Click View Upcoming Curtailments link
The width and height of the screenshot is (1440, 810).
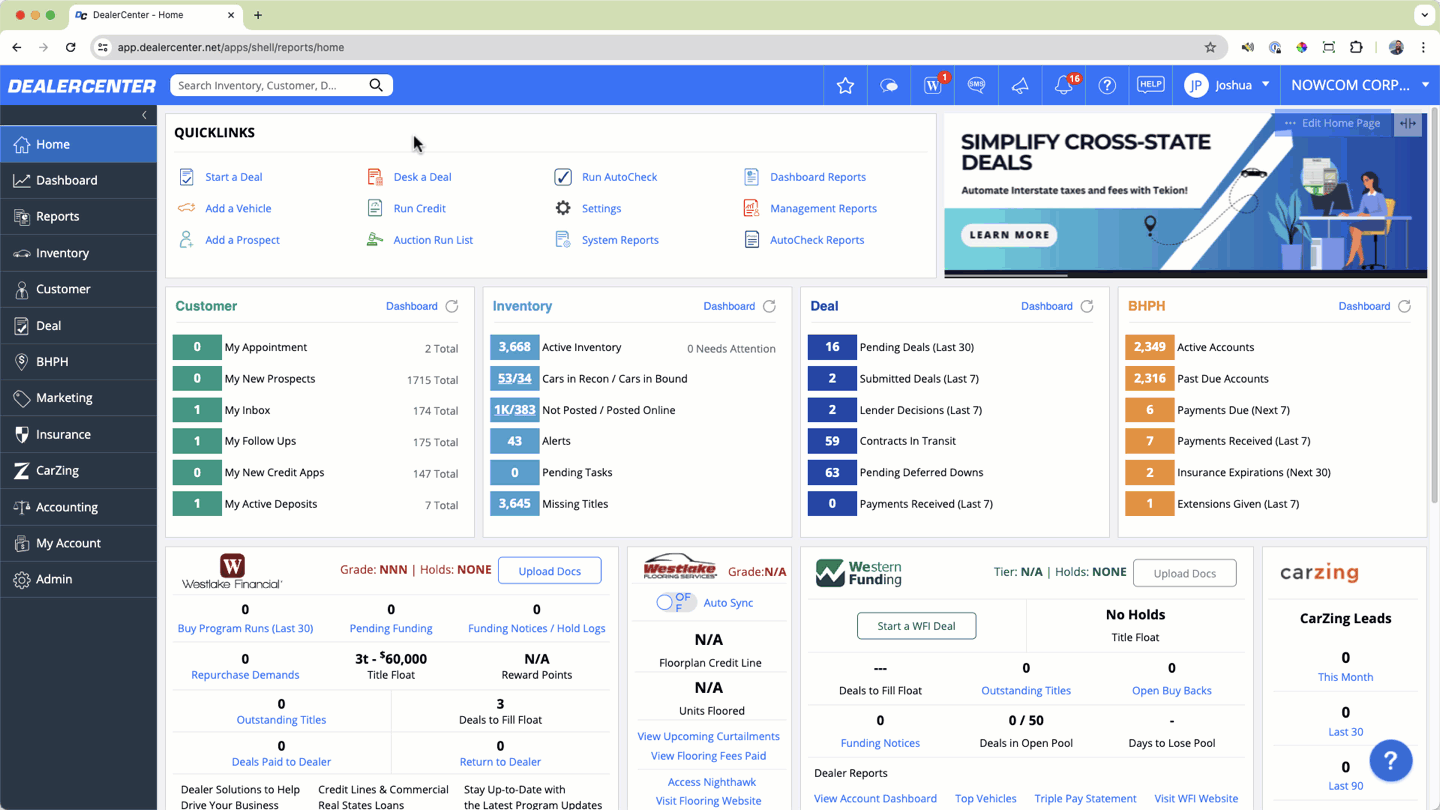[708, 736]
